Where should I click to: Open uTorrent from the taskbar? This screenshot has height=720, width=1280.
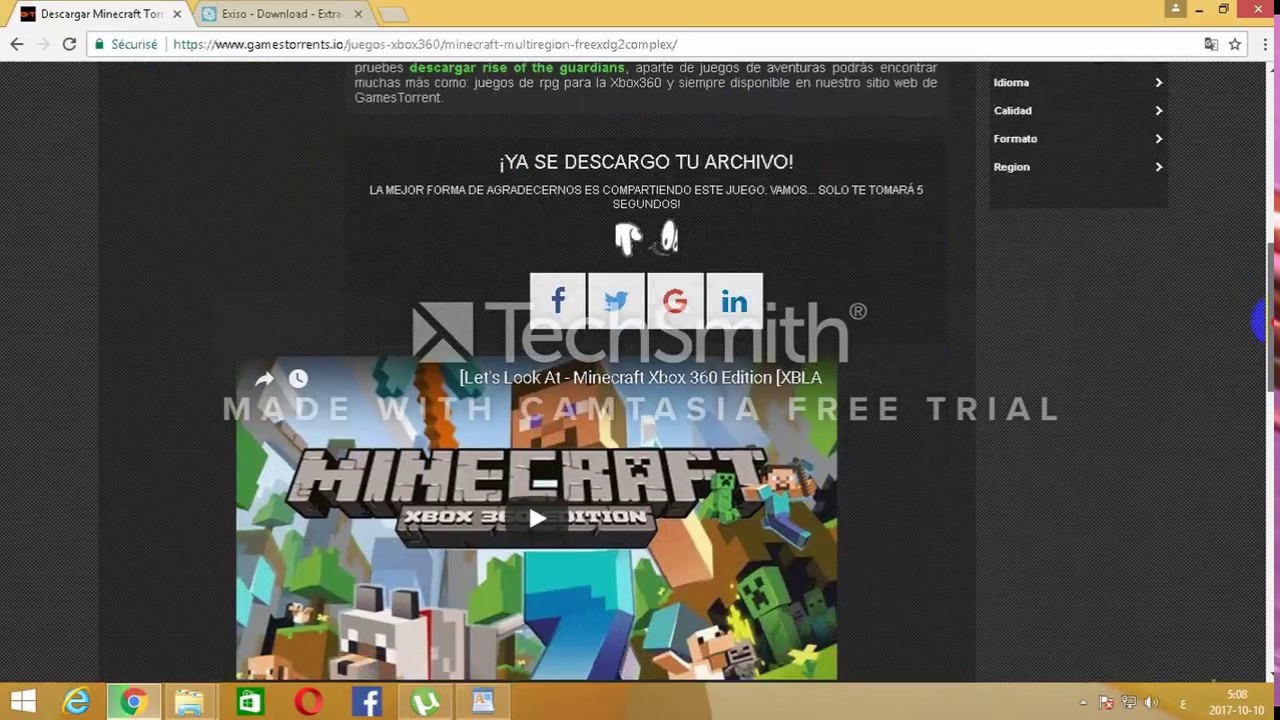tap(425, 702)
